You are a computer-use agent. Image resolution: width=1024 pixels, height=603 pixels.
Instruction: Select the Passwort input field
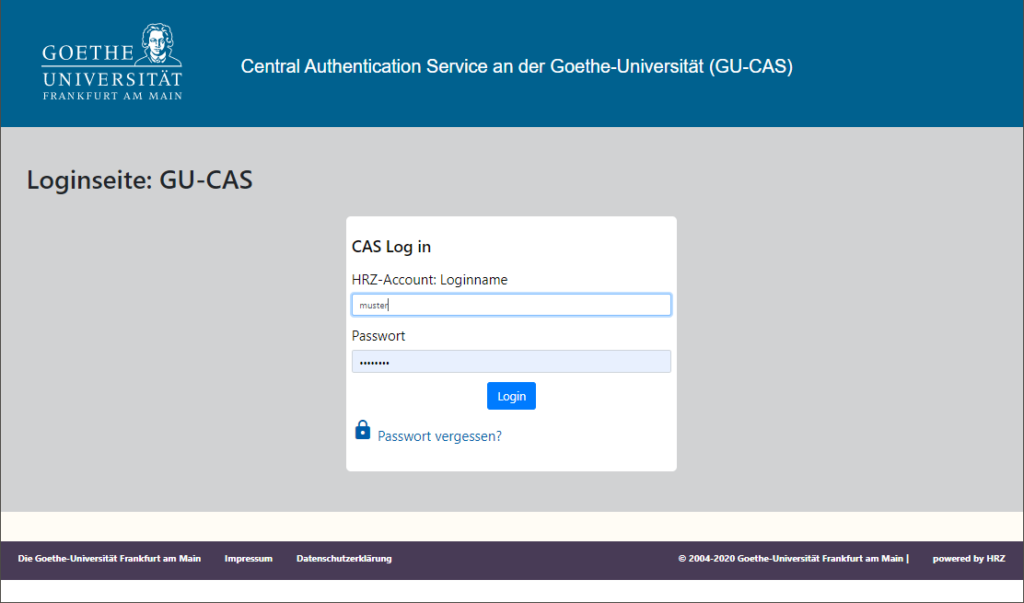[x=511, y=361]
